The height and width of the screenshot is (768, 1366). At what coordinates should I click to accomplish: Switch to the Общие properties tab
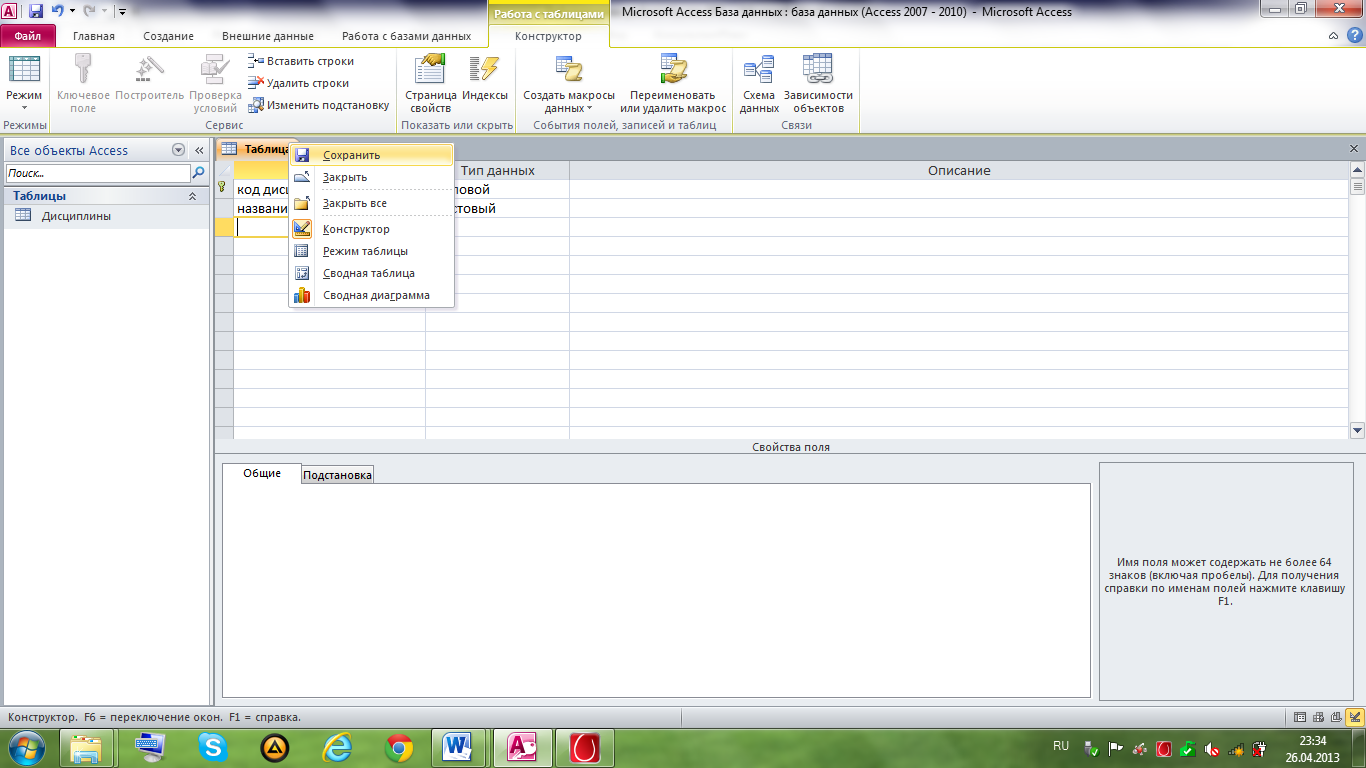point(262,473)
